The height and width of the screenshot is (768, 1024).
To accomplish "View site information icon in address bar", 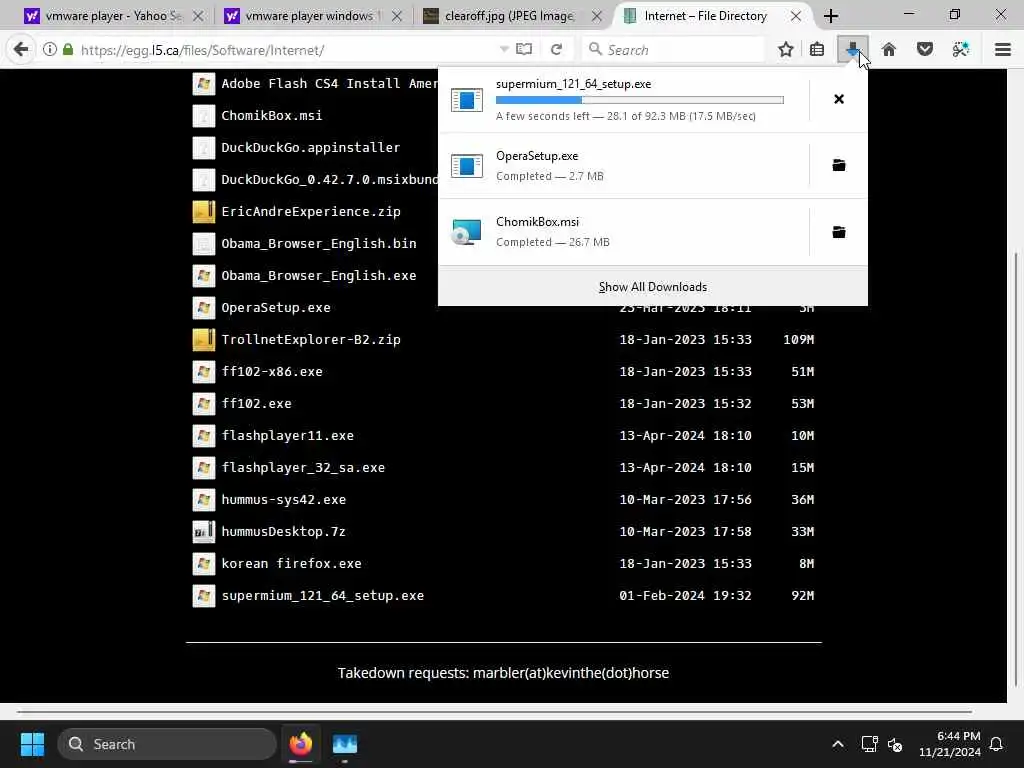I will pos(50,50).
